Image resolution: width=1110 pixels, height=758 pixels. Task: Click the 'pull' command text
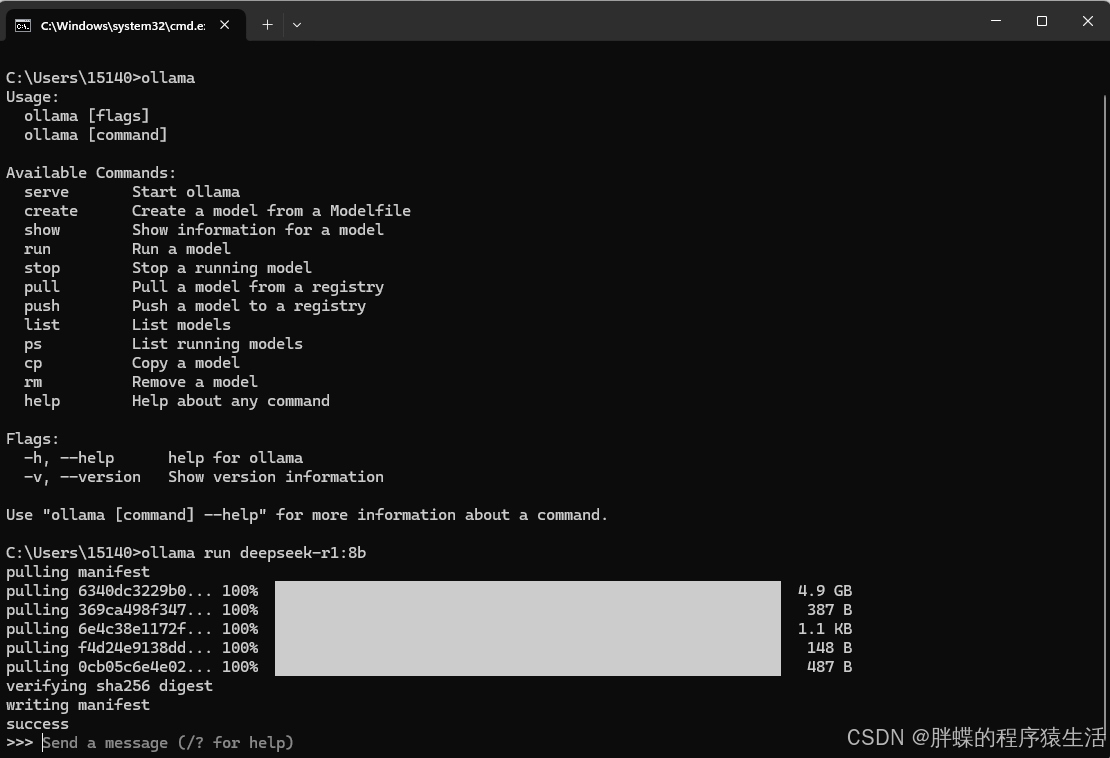[42, 287]
